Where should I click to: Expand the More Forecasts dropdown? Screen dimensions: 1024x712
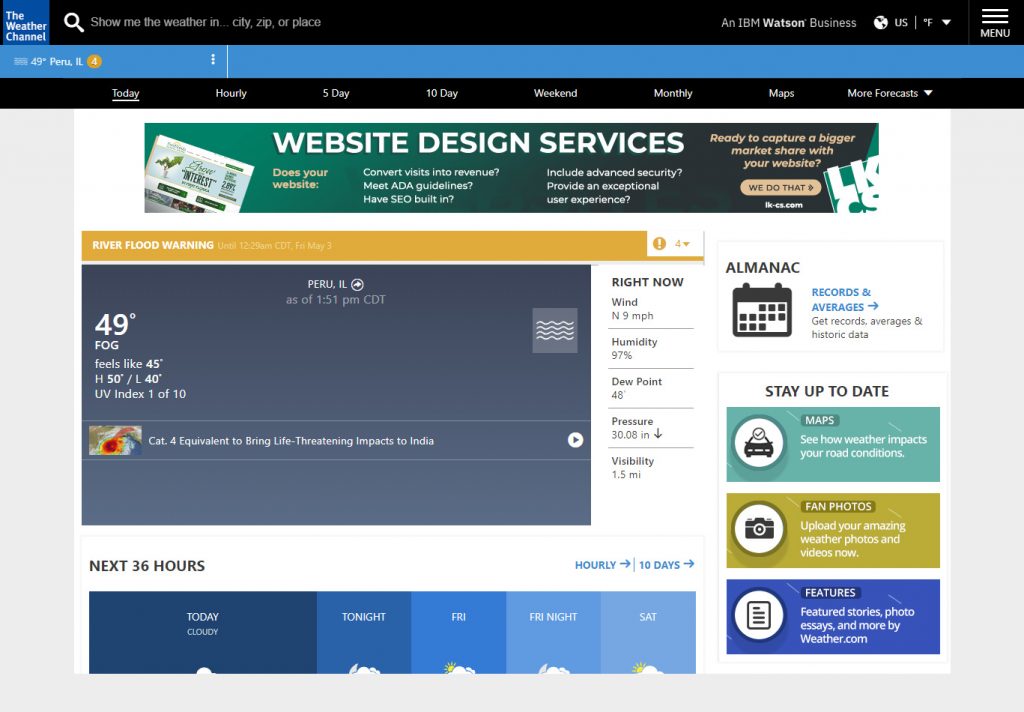pyautogui.click(x=889, y=93)
